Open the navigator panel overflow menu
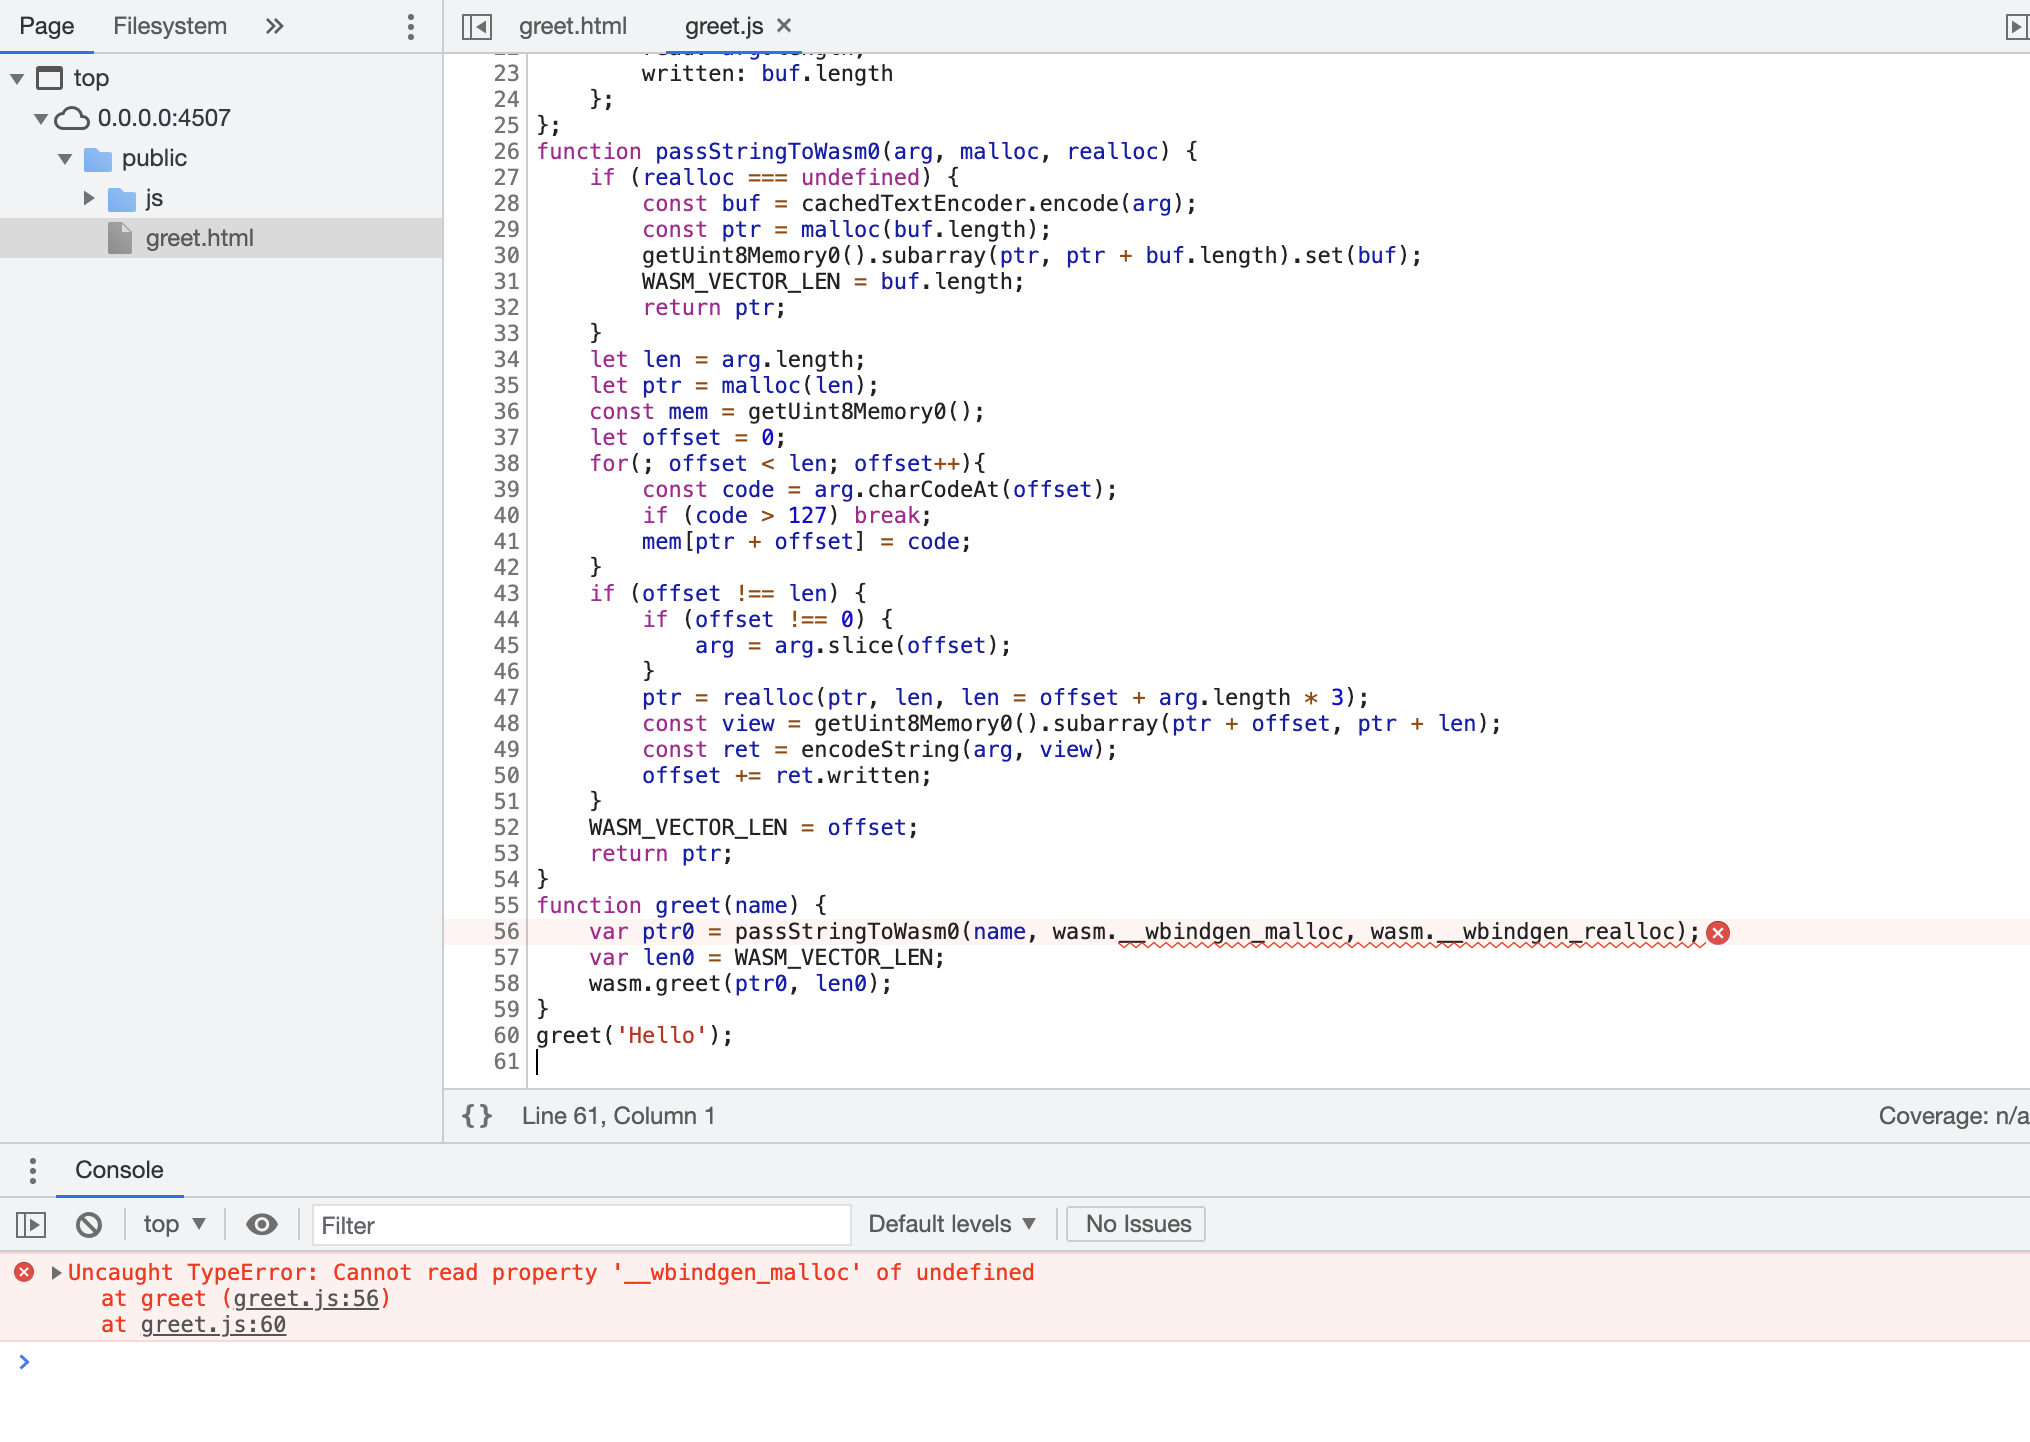 [410, 27]
